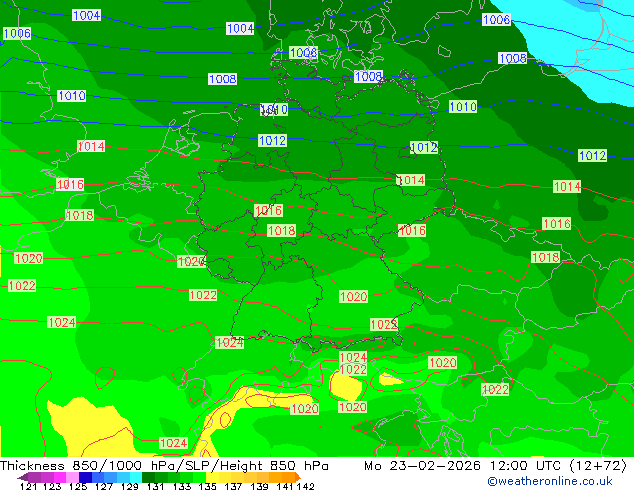Pick the dark green 131 legend swatch
Viewport: 634px width, 490px height.
point(148,477)
